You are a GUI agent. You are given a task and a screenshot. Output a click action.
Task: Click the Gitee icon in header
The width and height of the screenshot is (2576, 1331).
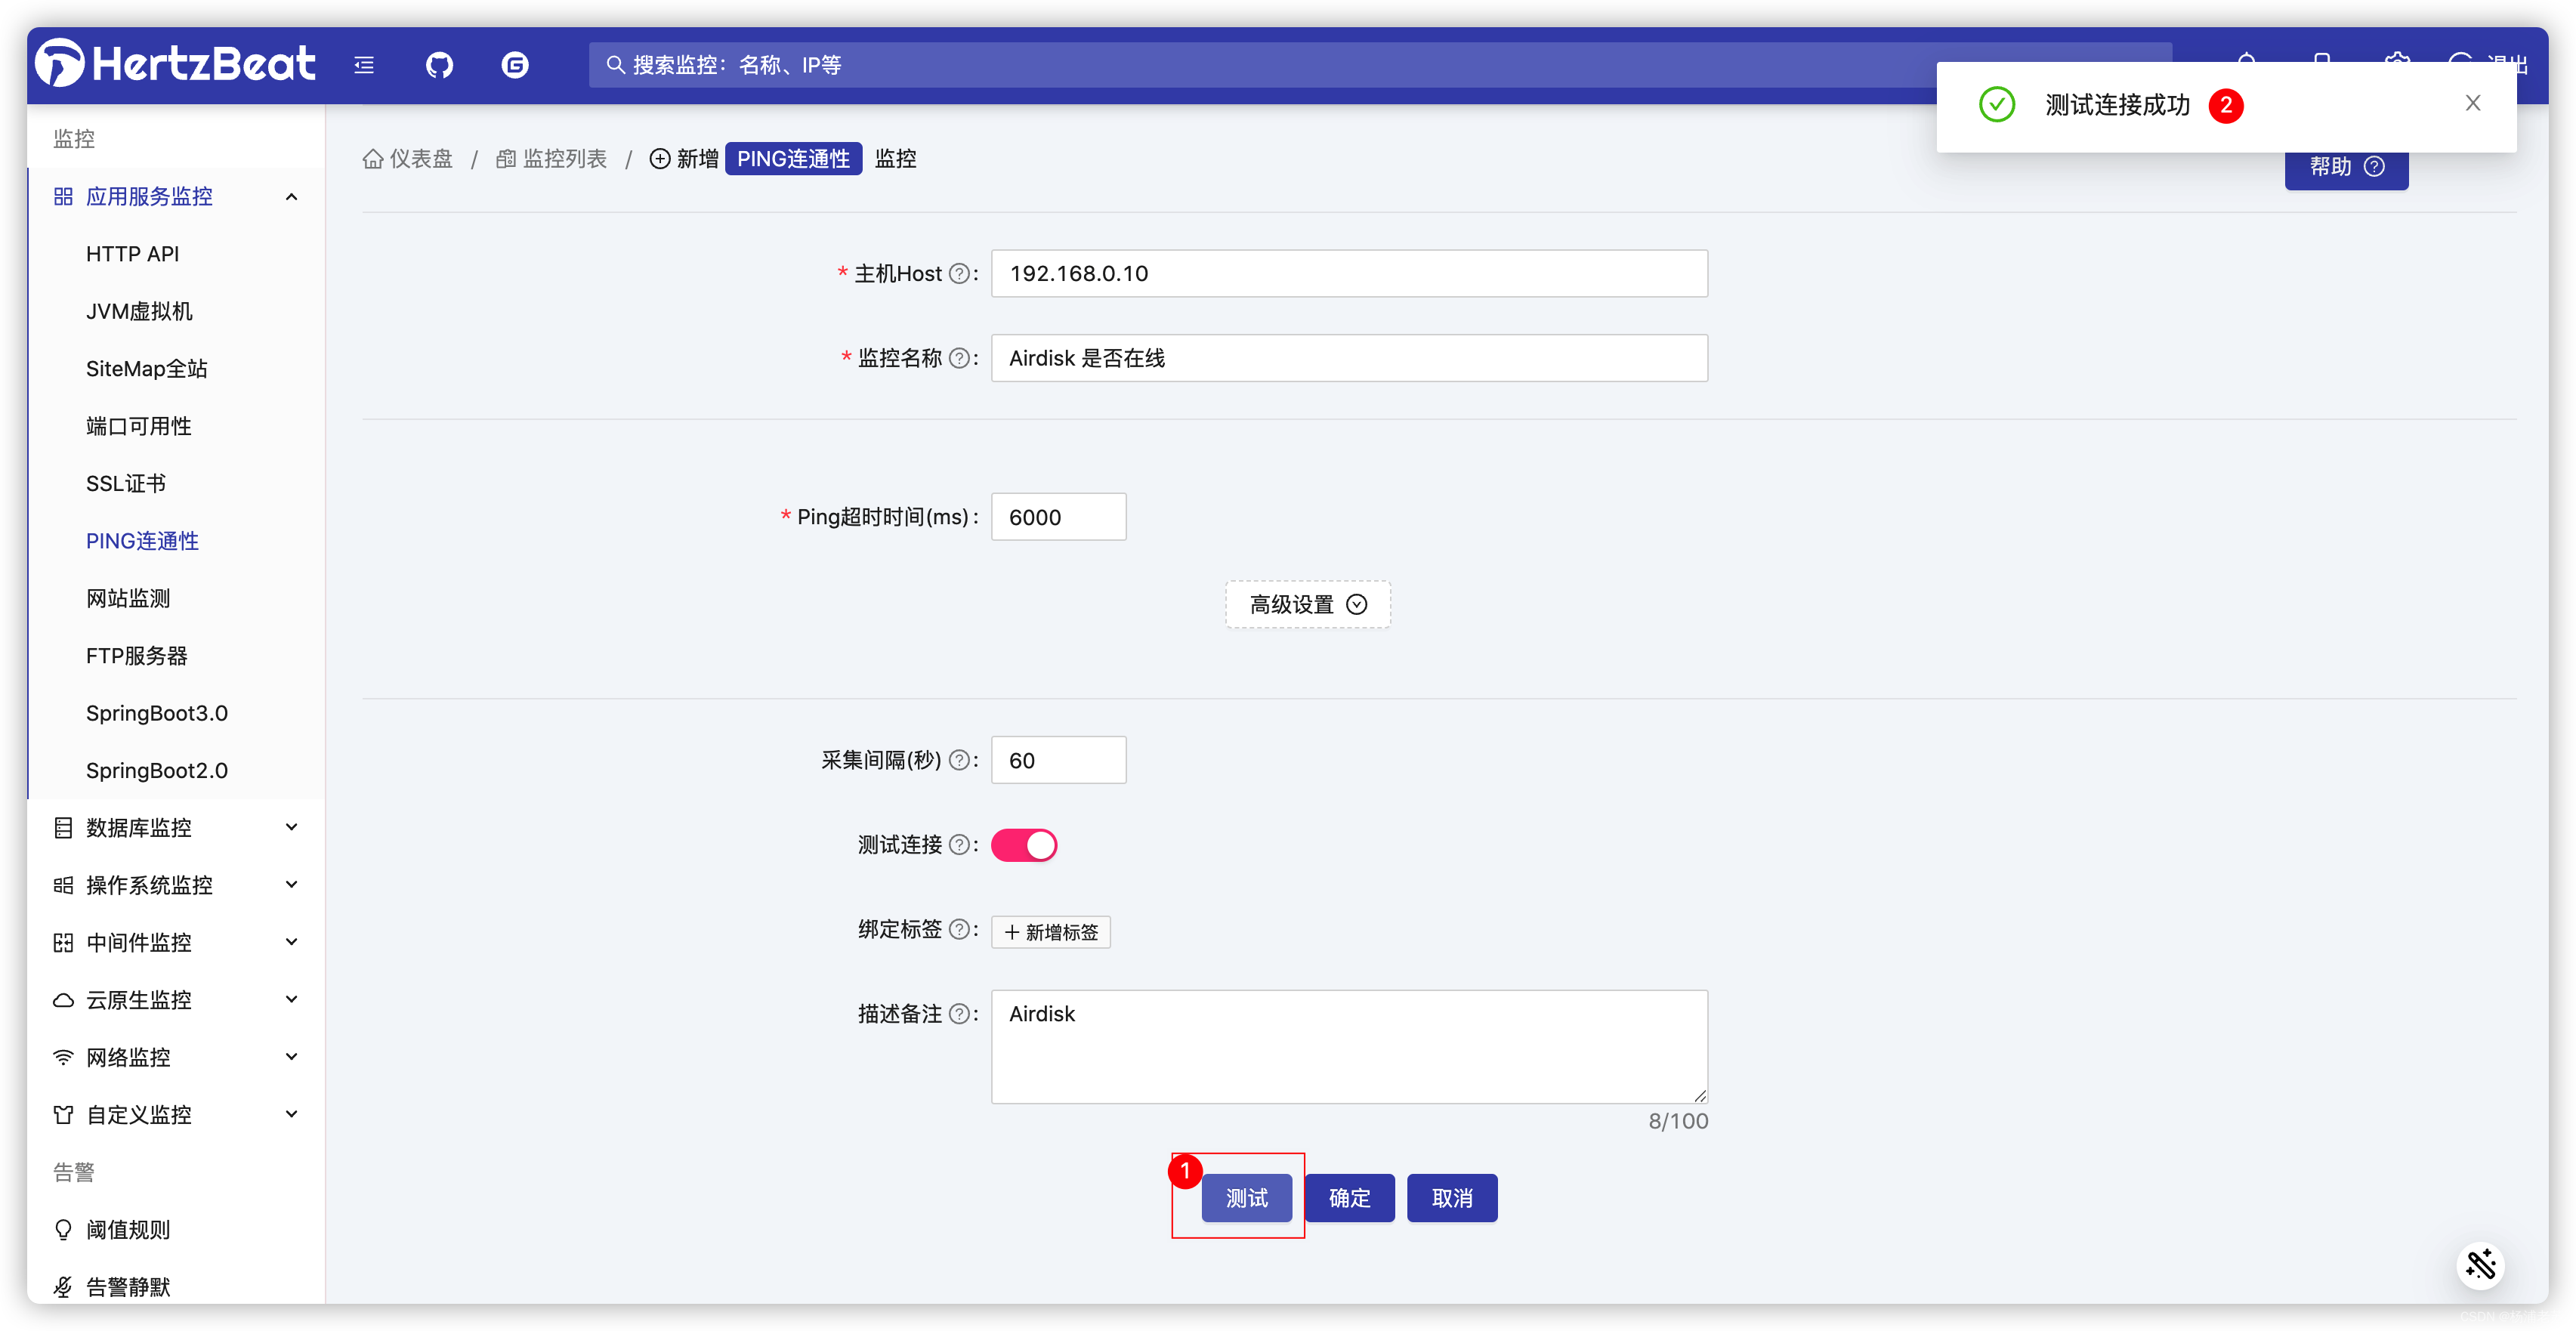click(x=514, y=66)
